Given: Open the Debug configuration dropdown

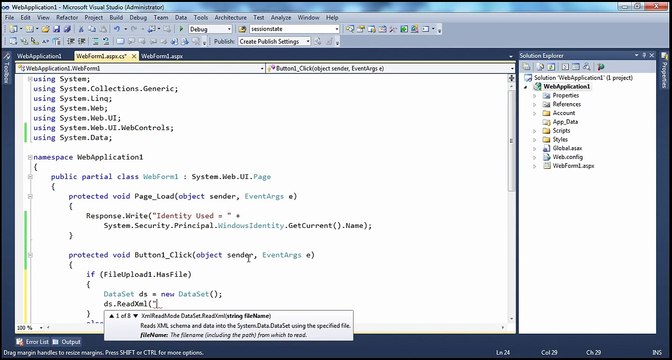Looking at the screenshot, I should 229,29.
